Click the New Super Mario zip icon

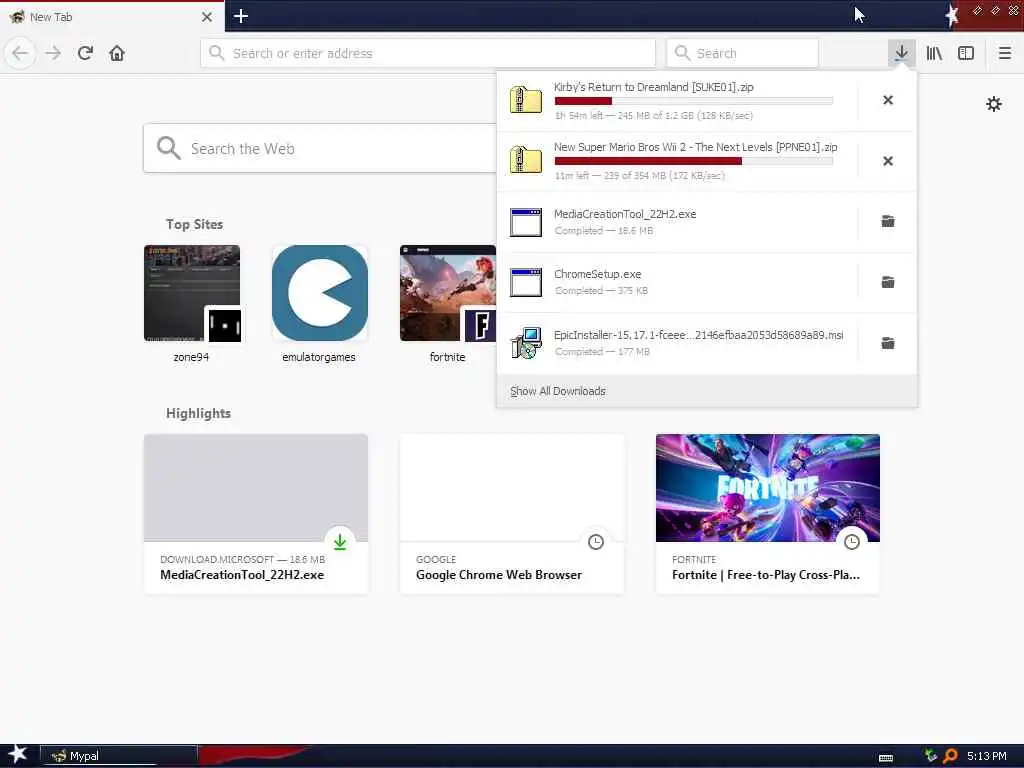point(526,161)
